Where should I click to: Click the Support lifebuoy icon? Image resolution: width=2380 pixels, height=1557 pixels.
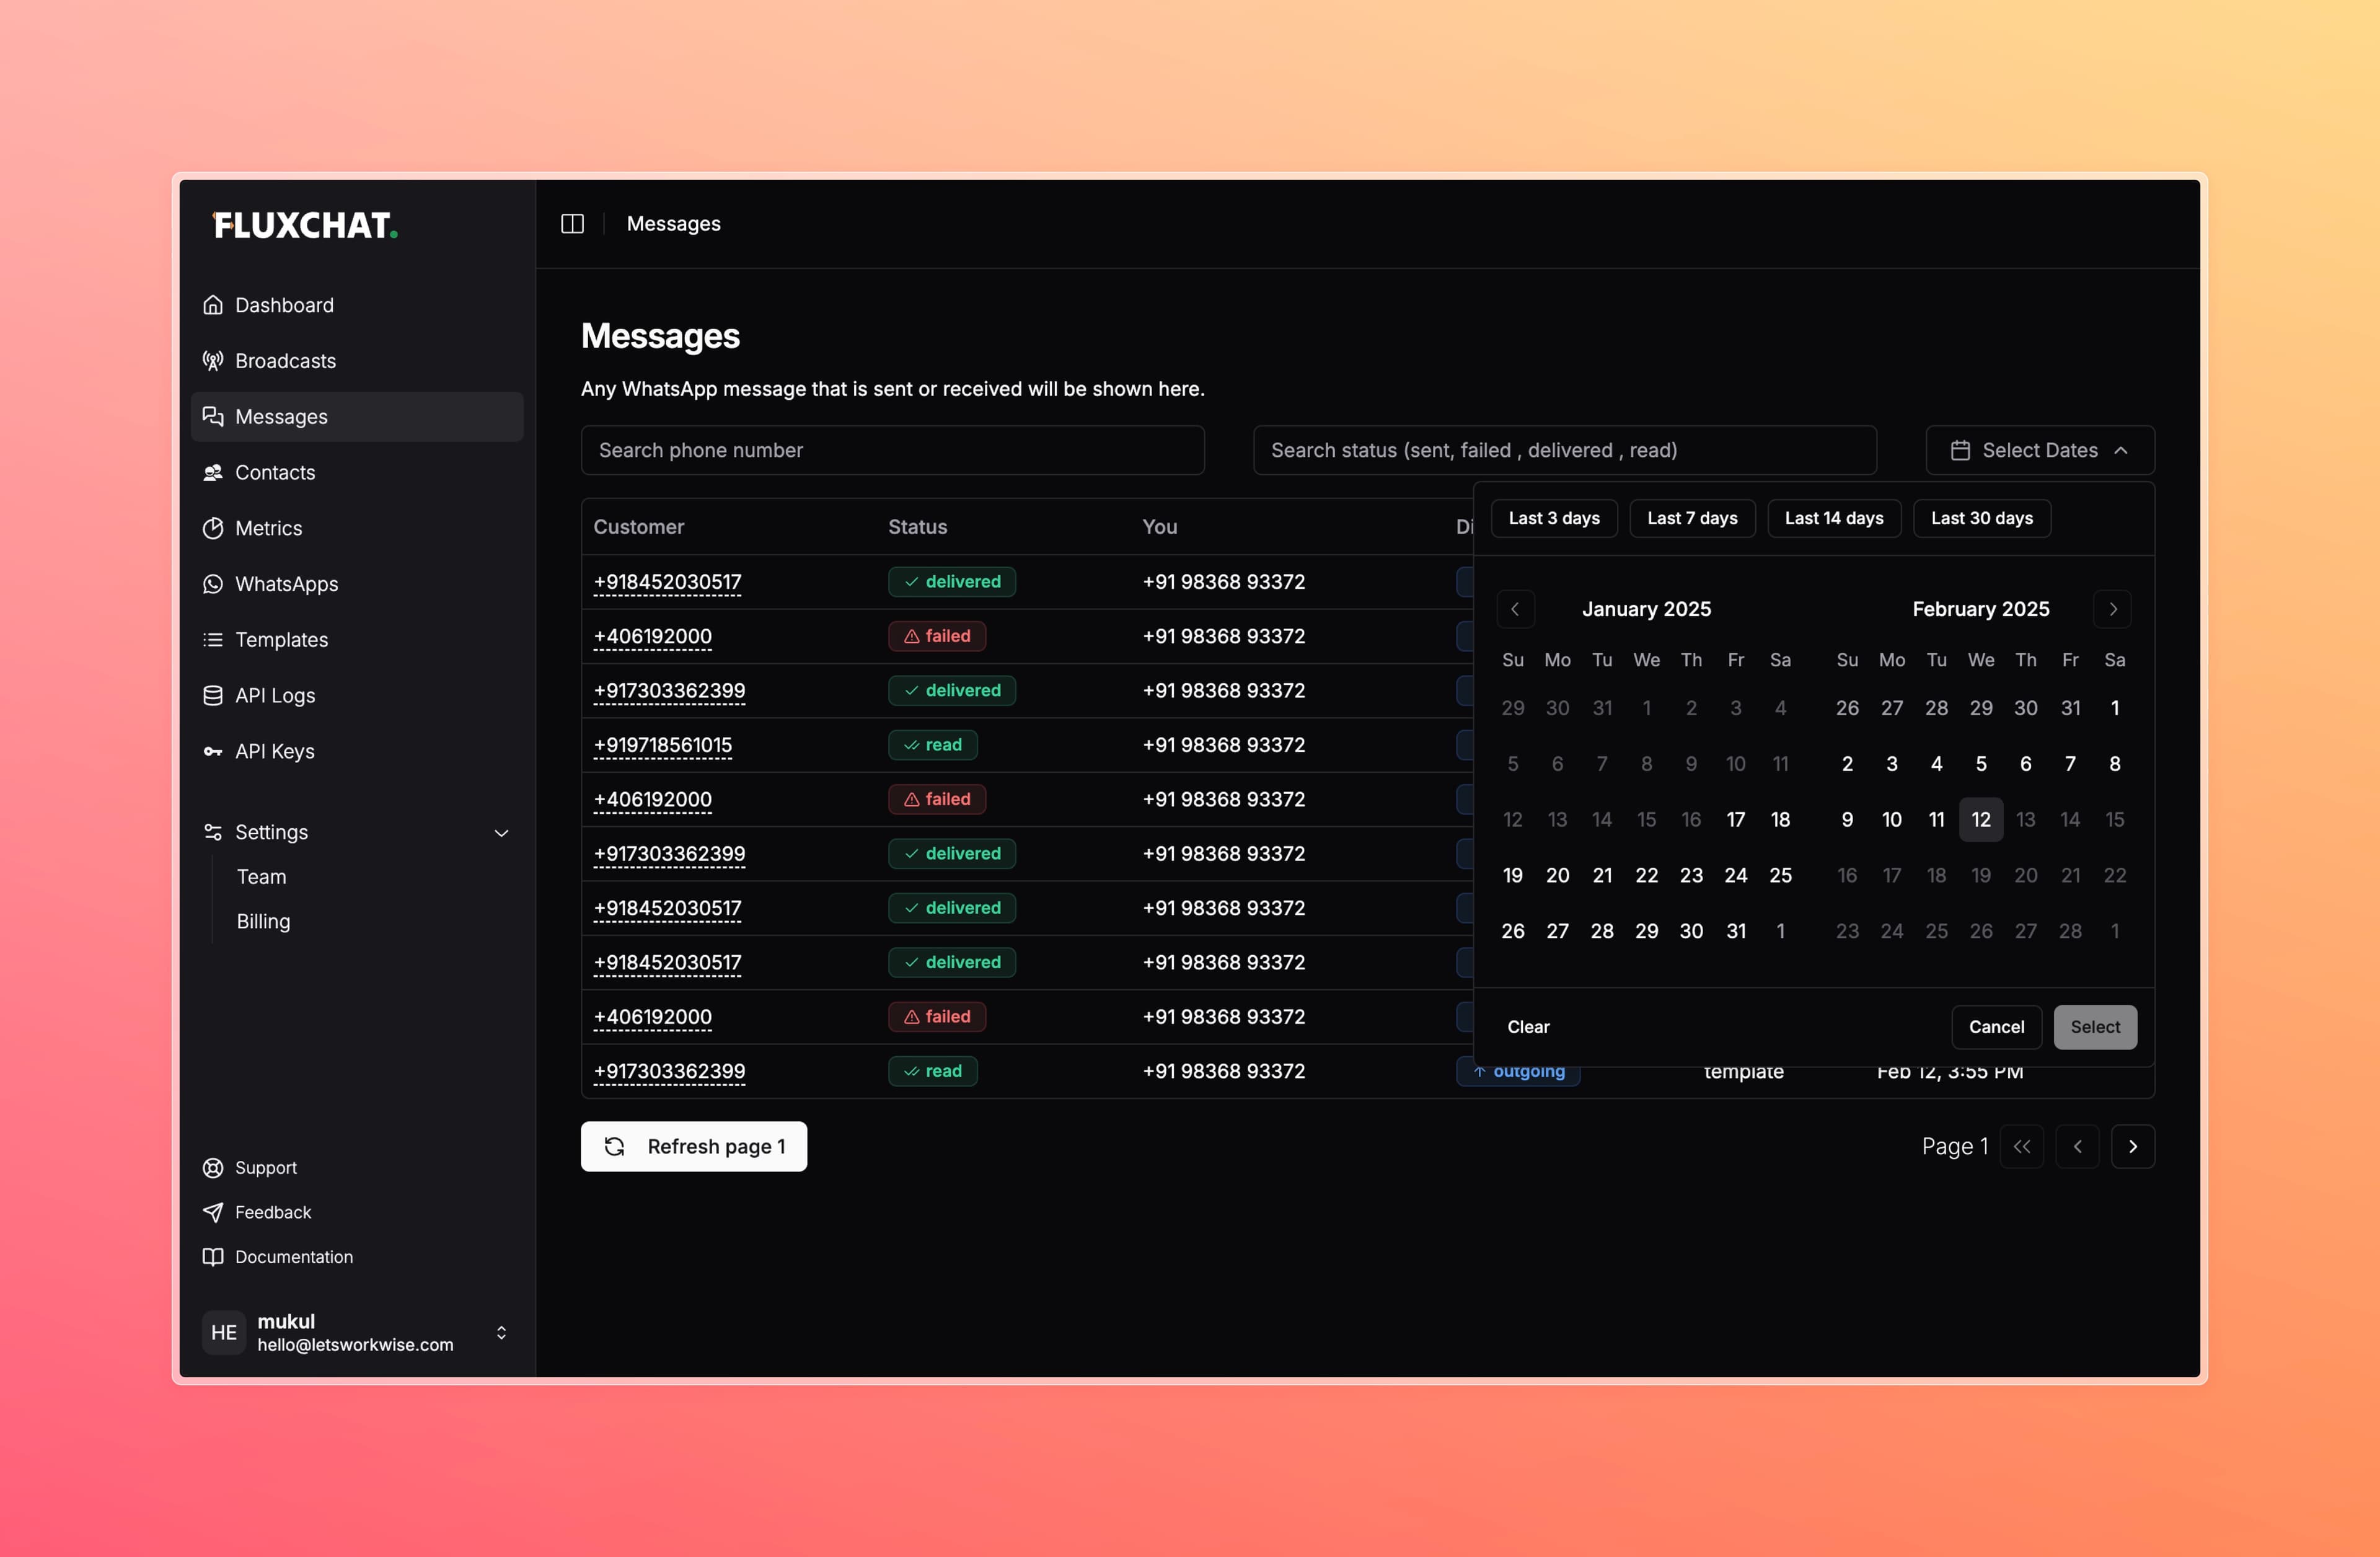point(213,1168)
